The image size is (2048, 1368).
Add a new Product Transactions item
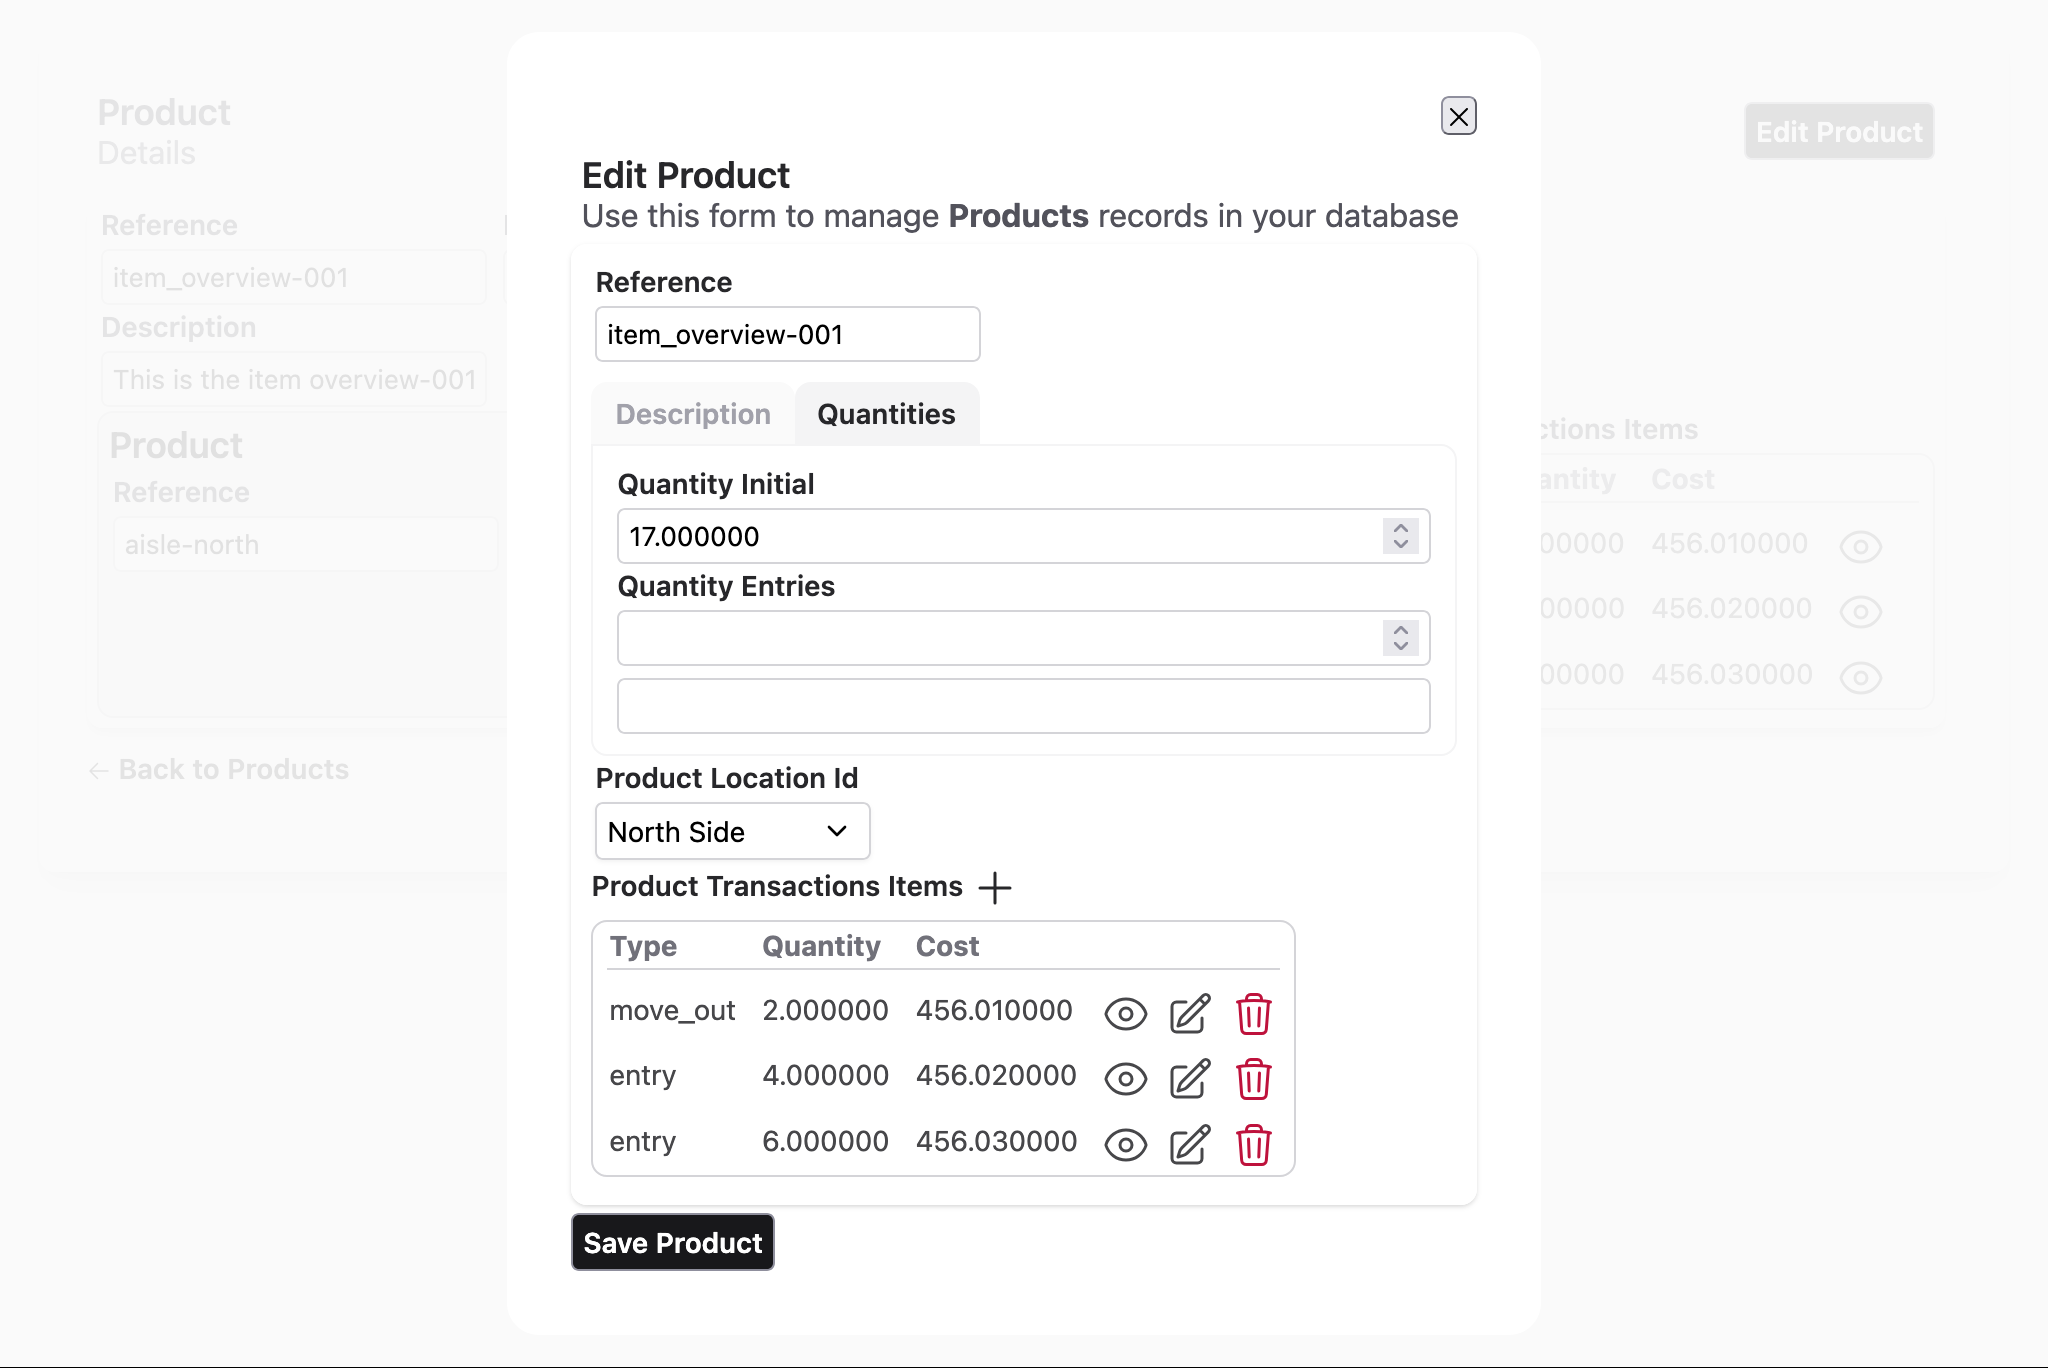[995, 887]
